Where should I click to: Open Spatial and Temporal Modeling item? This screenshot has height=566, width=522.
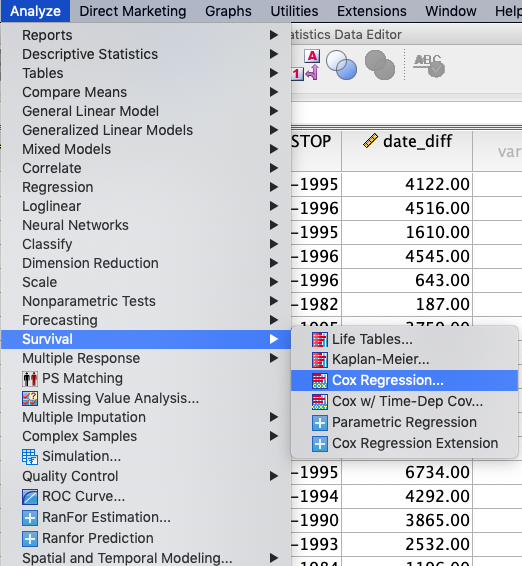tap(146, 558)
